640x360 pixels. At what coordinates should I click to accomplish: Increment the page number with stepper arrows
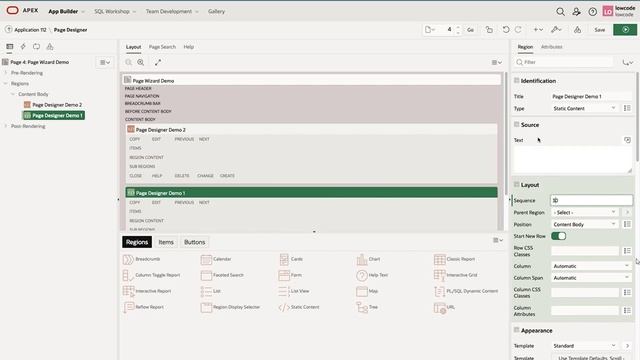(458, 27)
